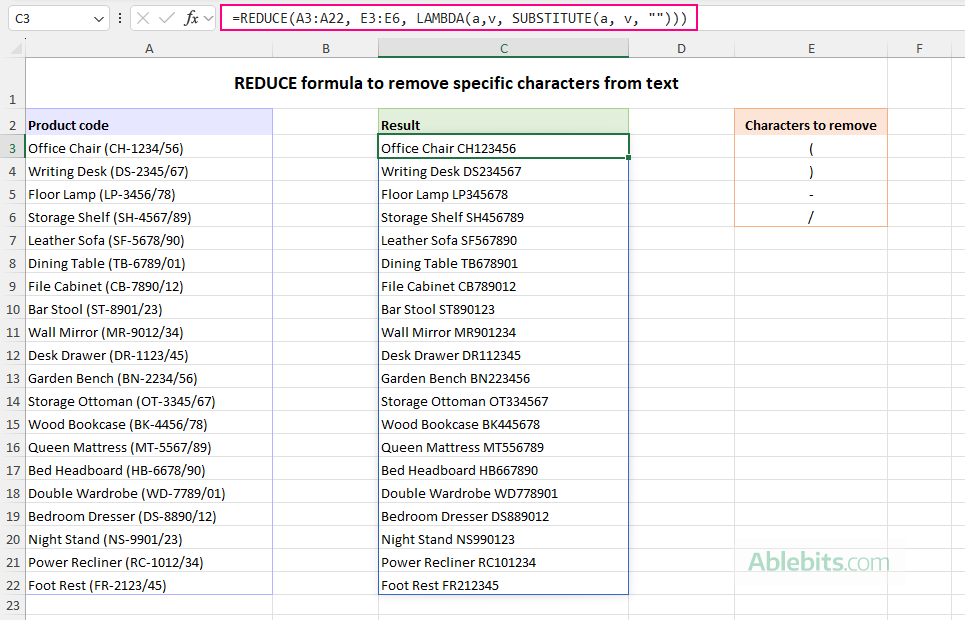Image resolution: width=965 pixels, height=620 pixels.
Task: Click cell 'Wall Mirror (MR-9012/34)'
Action: point(149,332)
